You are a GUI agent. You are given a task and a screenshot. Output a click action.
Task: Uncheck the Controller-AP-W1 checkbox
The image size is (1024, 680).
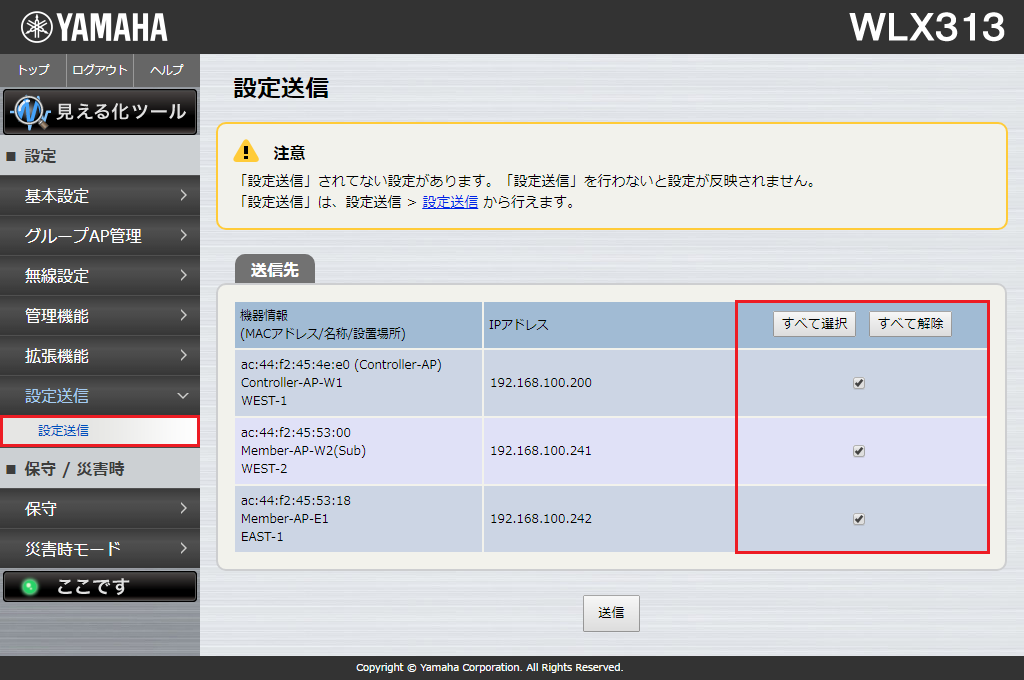(858, 383)
